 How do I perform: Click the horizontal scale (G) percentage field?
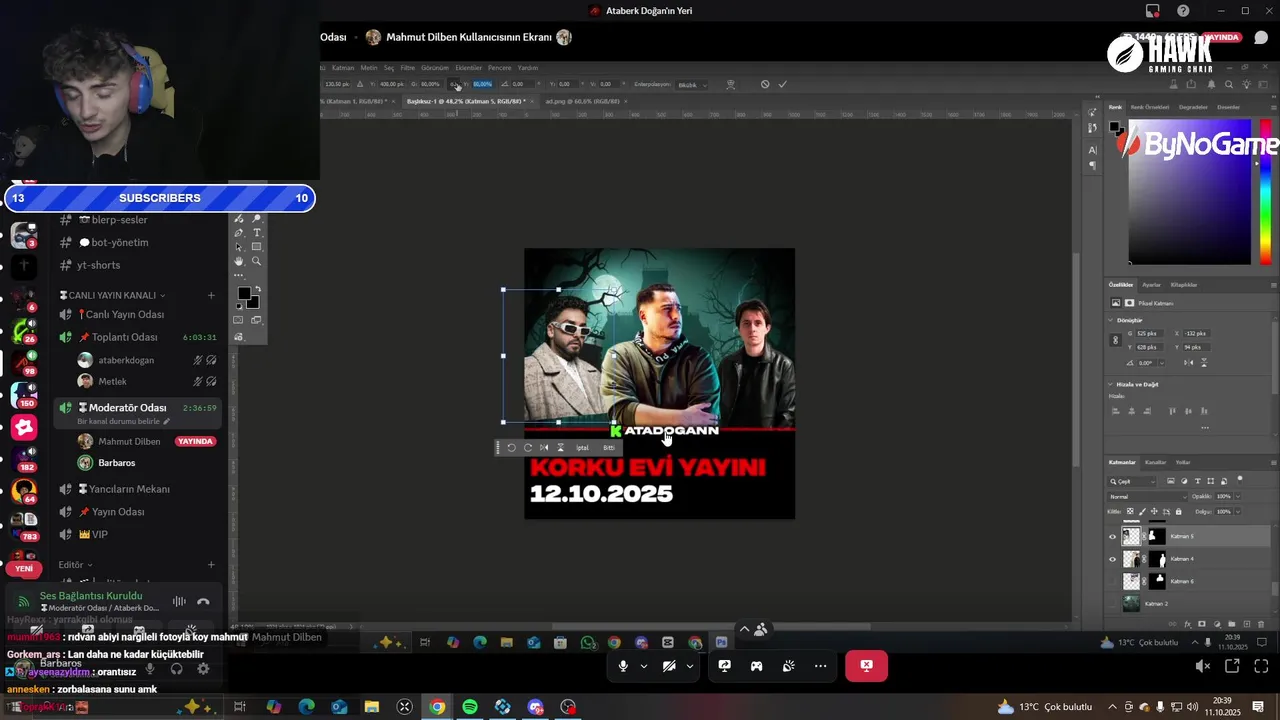(430, 84)
